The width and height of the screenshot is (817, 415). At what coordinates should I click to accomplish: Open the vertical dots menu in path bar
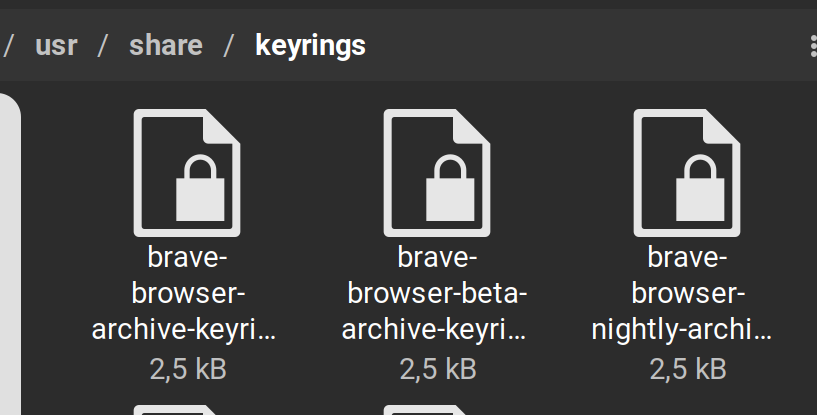click(813, 46)
